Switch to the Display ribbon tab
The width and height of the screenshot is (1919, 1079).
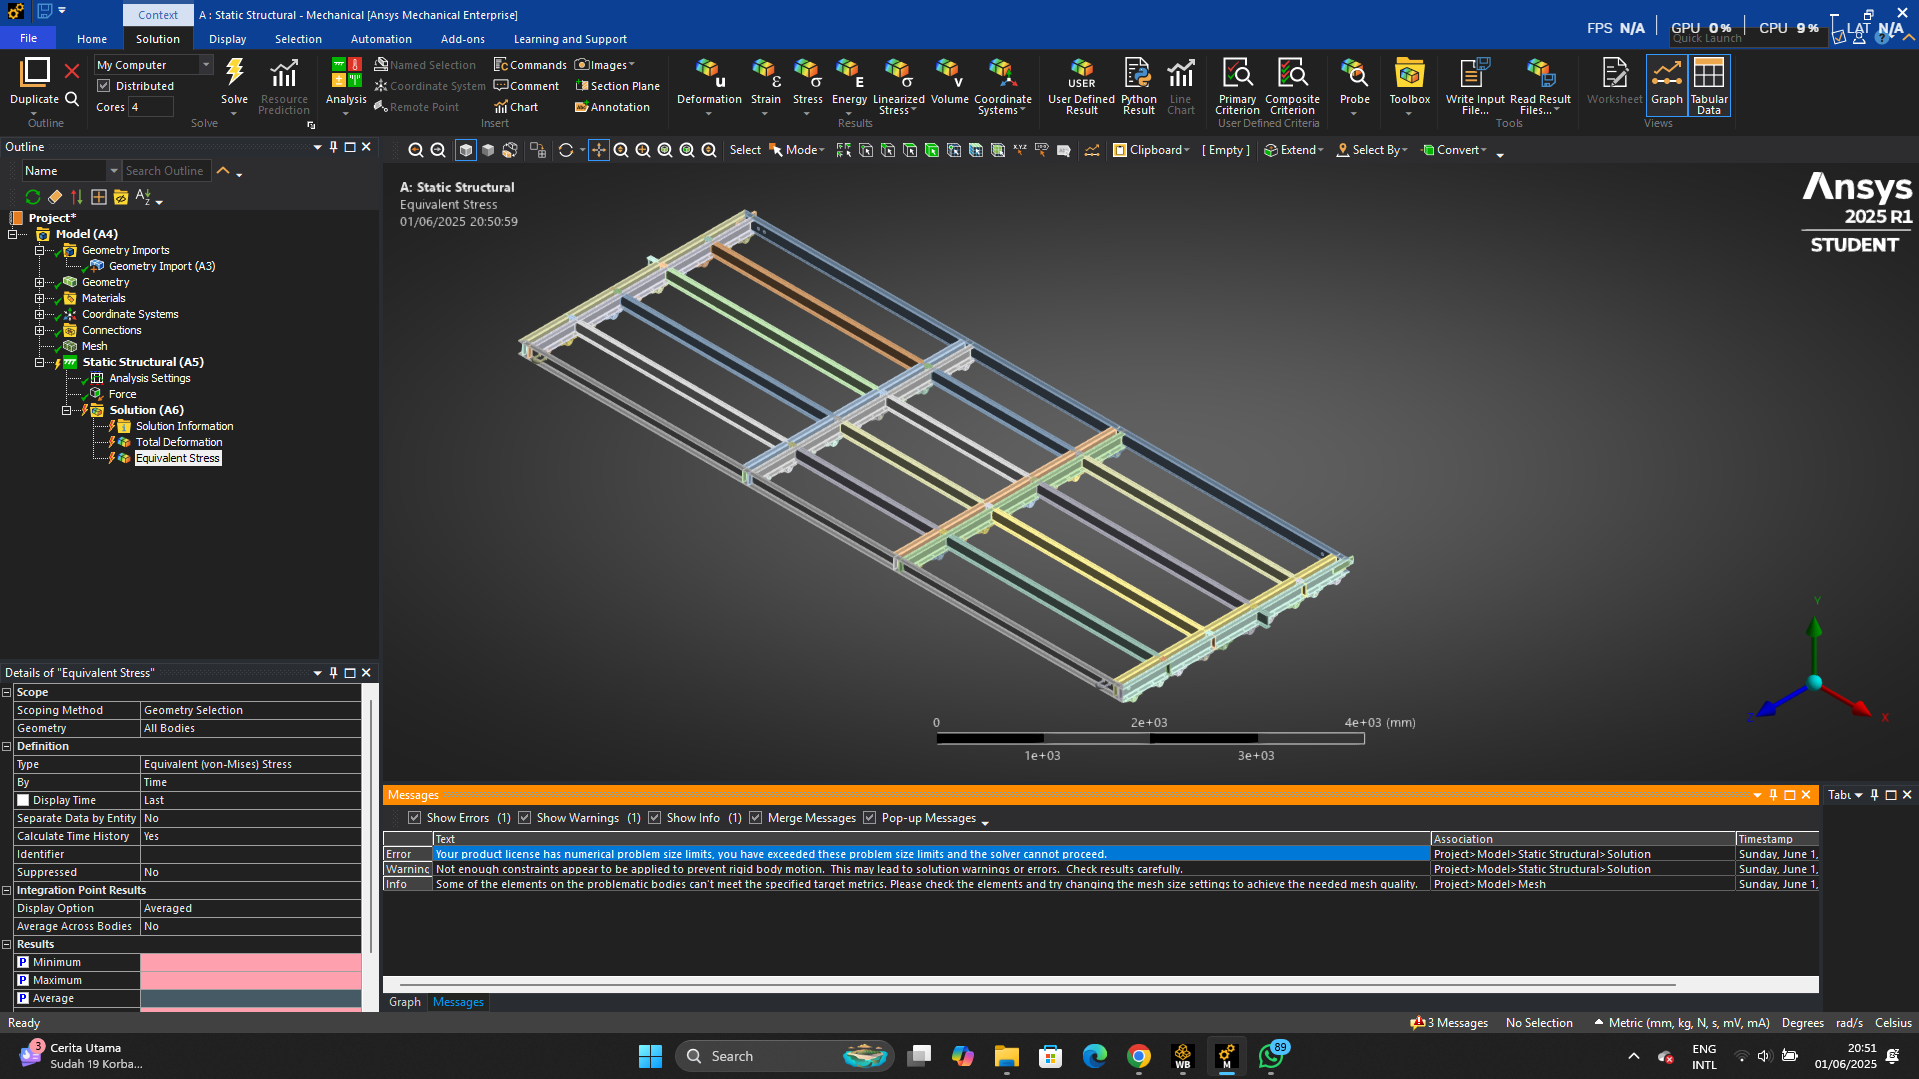(x=227, y=39)
